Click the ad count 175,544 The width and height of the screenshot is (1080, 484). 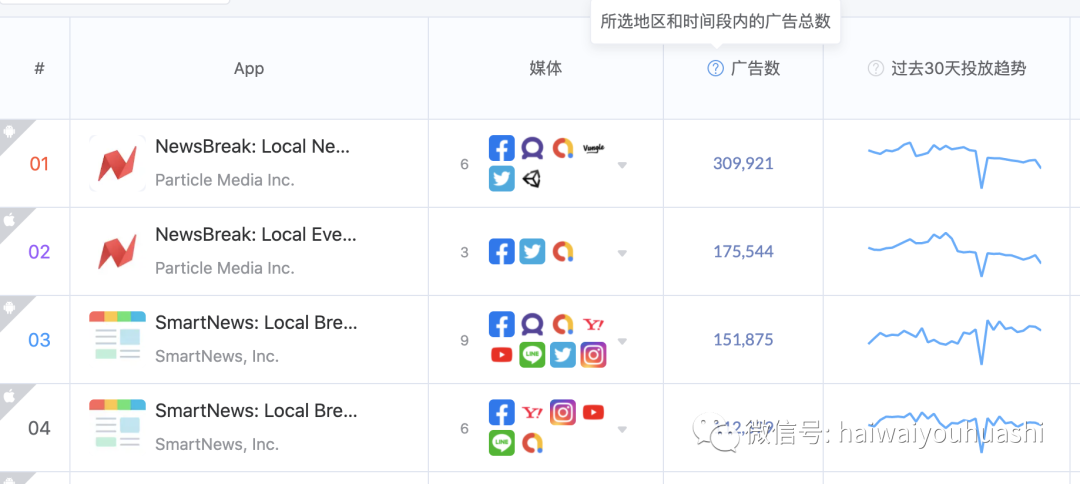coord(743,251)
